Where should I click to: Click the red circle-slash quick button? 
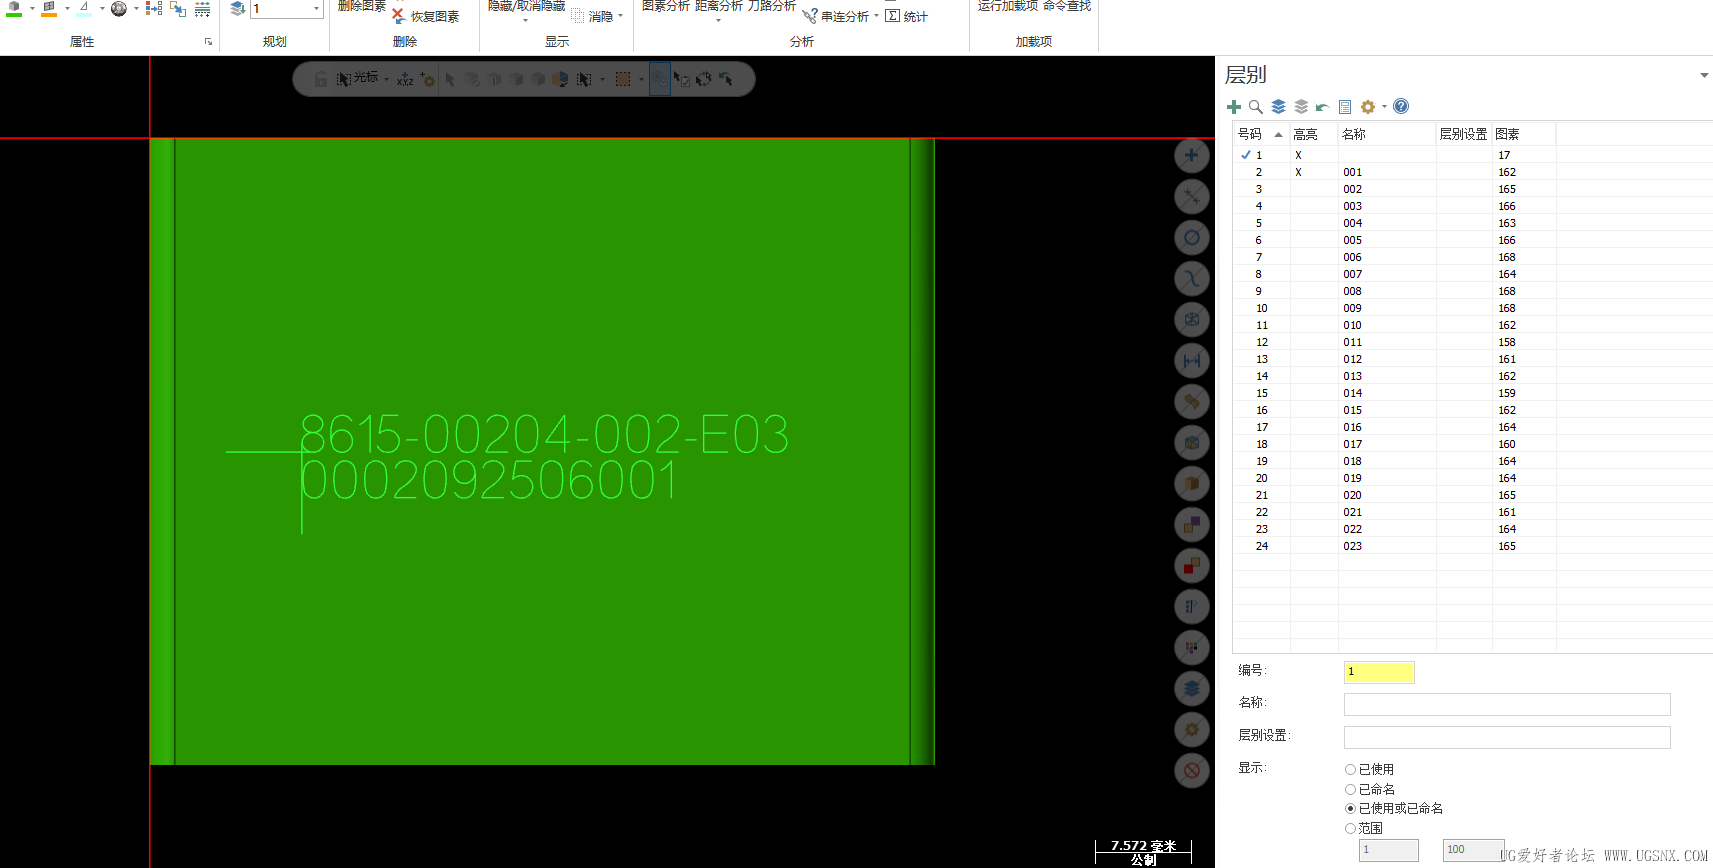(1191, 770)
